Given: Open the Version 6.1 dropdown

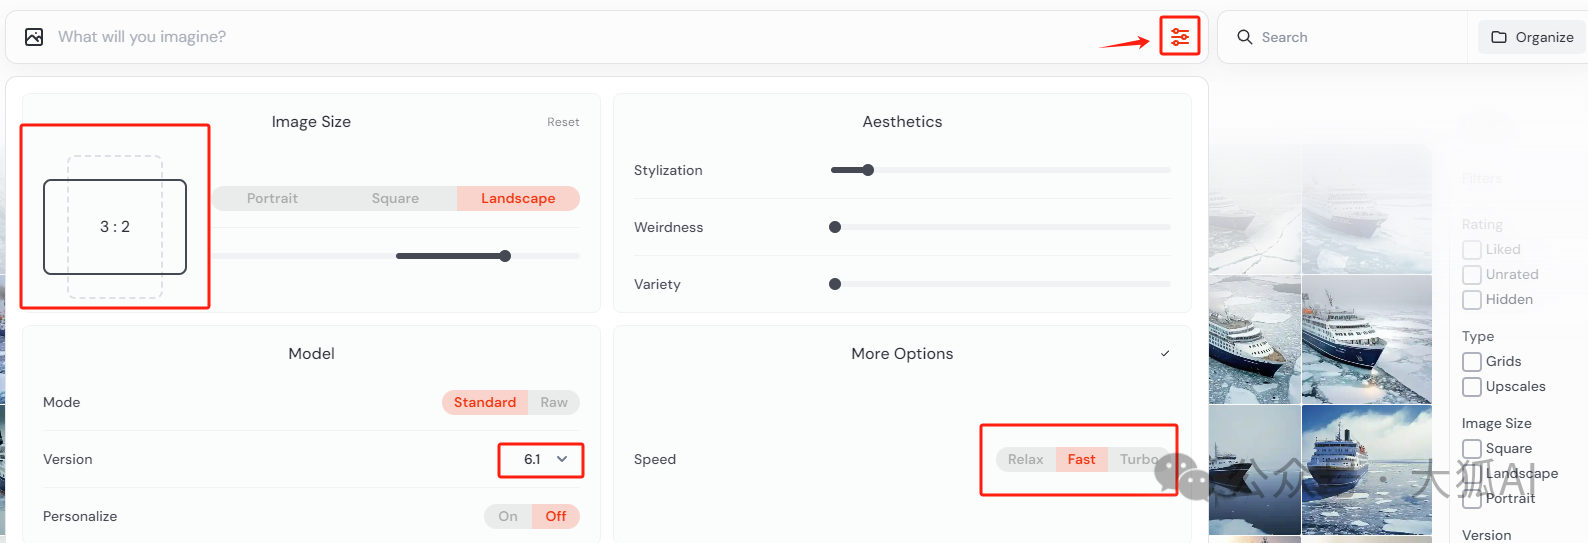Looking at the screenshot, I should click(x=541, y=459).
